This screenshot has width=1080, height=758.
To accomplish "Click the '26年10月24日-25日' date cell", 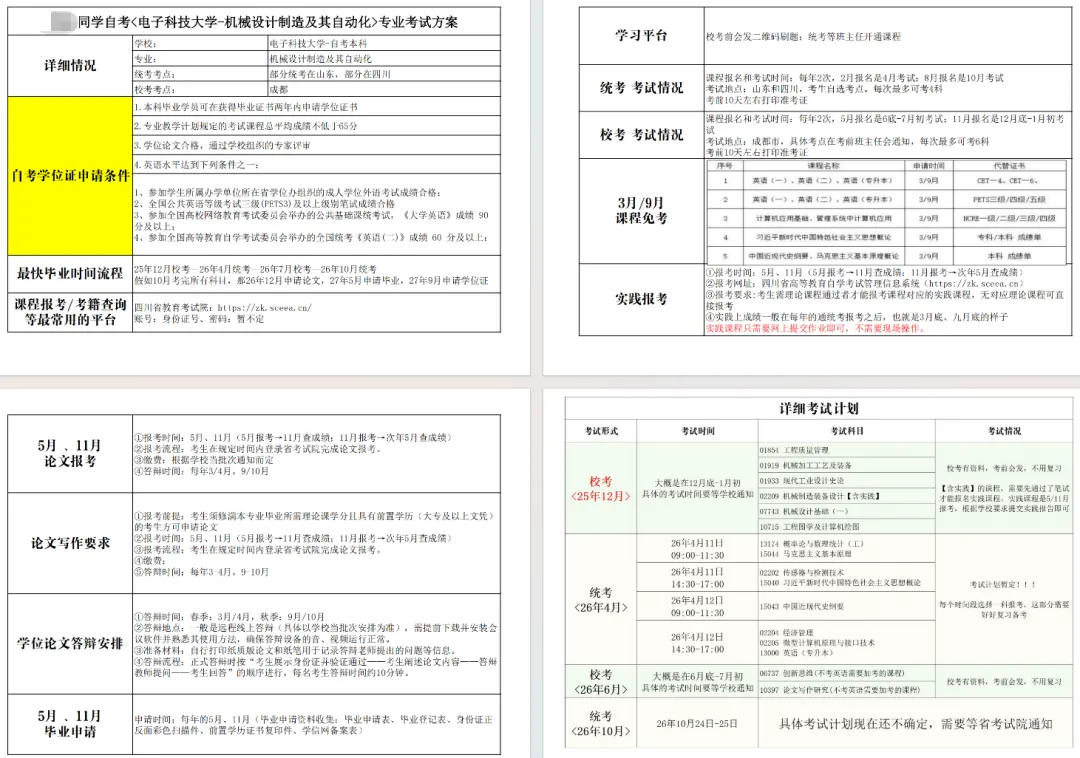I will (697, 724).
